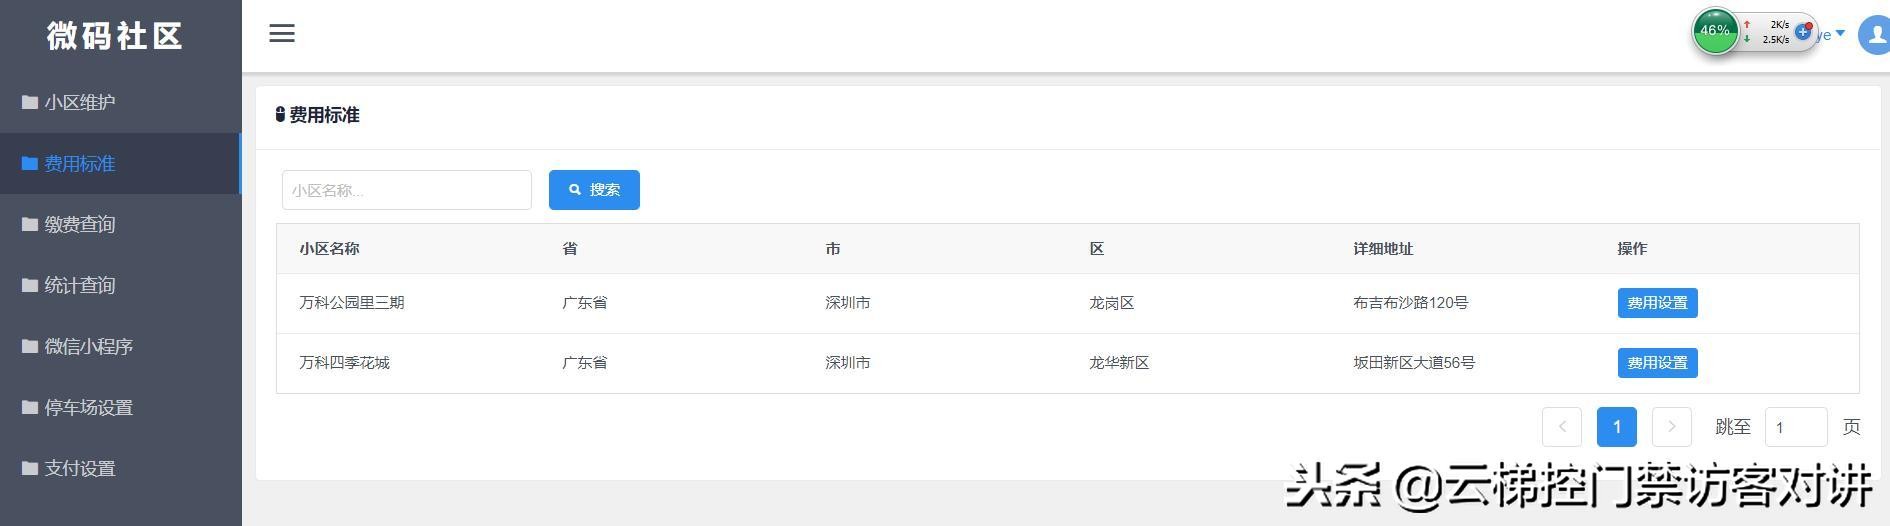Open the user account dropdown arrow

(x=1840, y=34)
